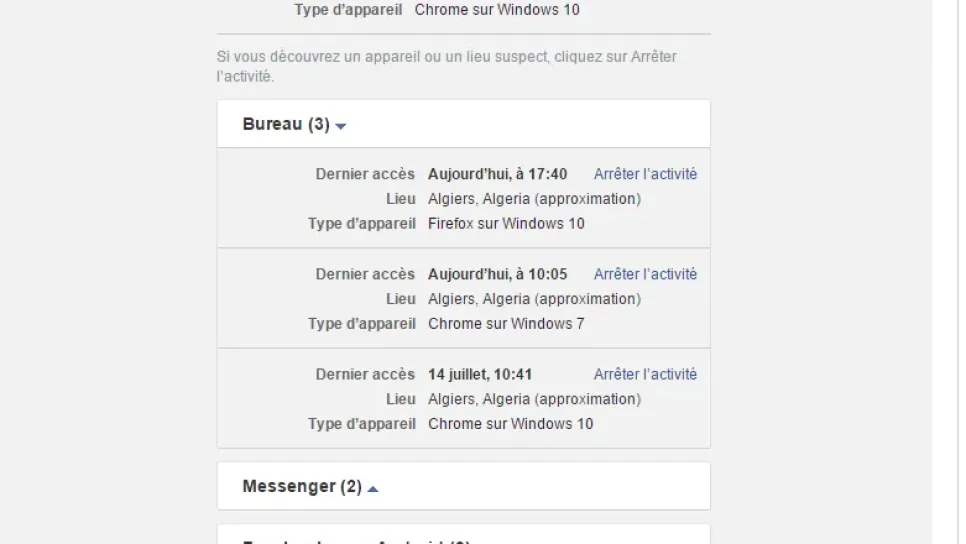Click the "Chrome sur Windows 7" device type
Image resolution: width=966 pixels, height=544 pixels.
click(506, 323)
